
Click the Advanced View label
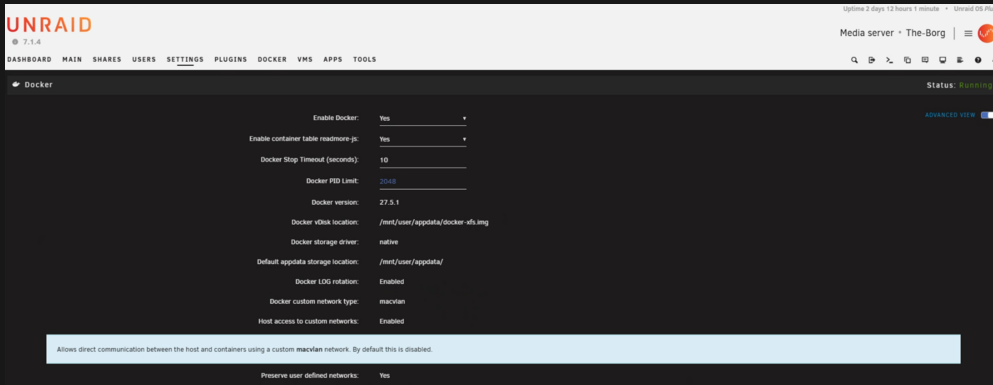[x=950, y=115]
